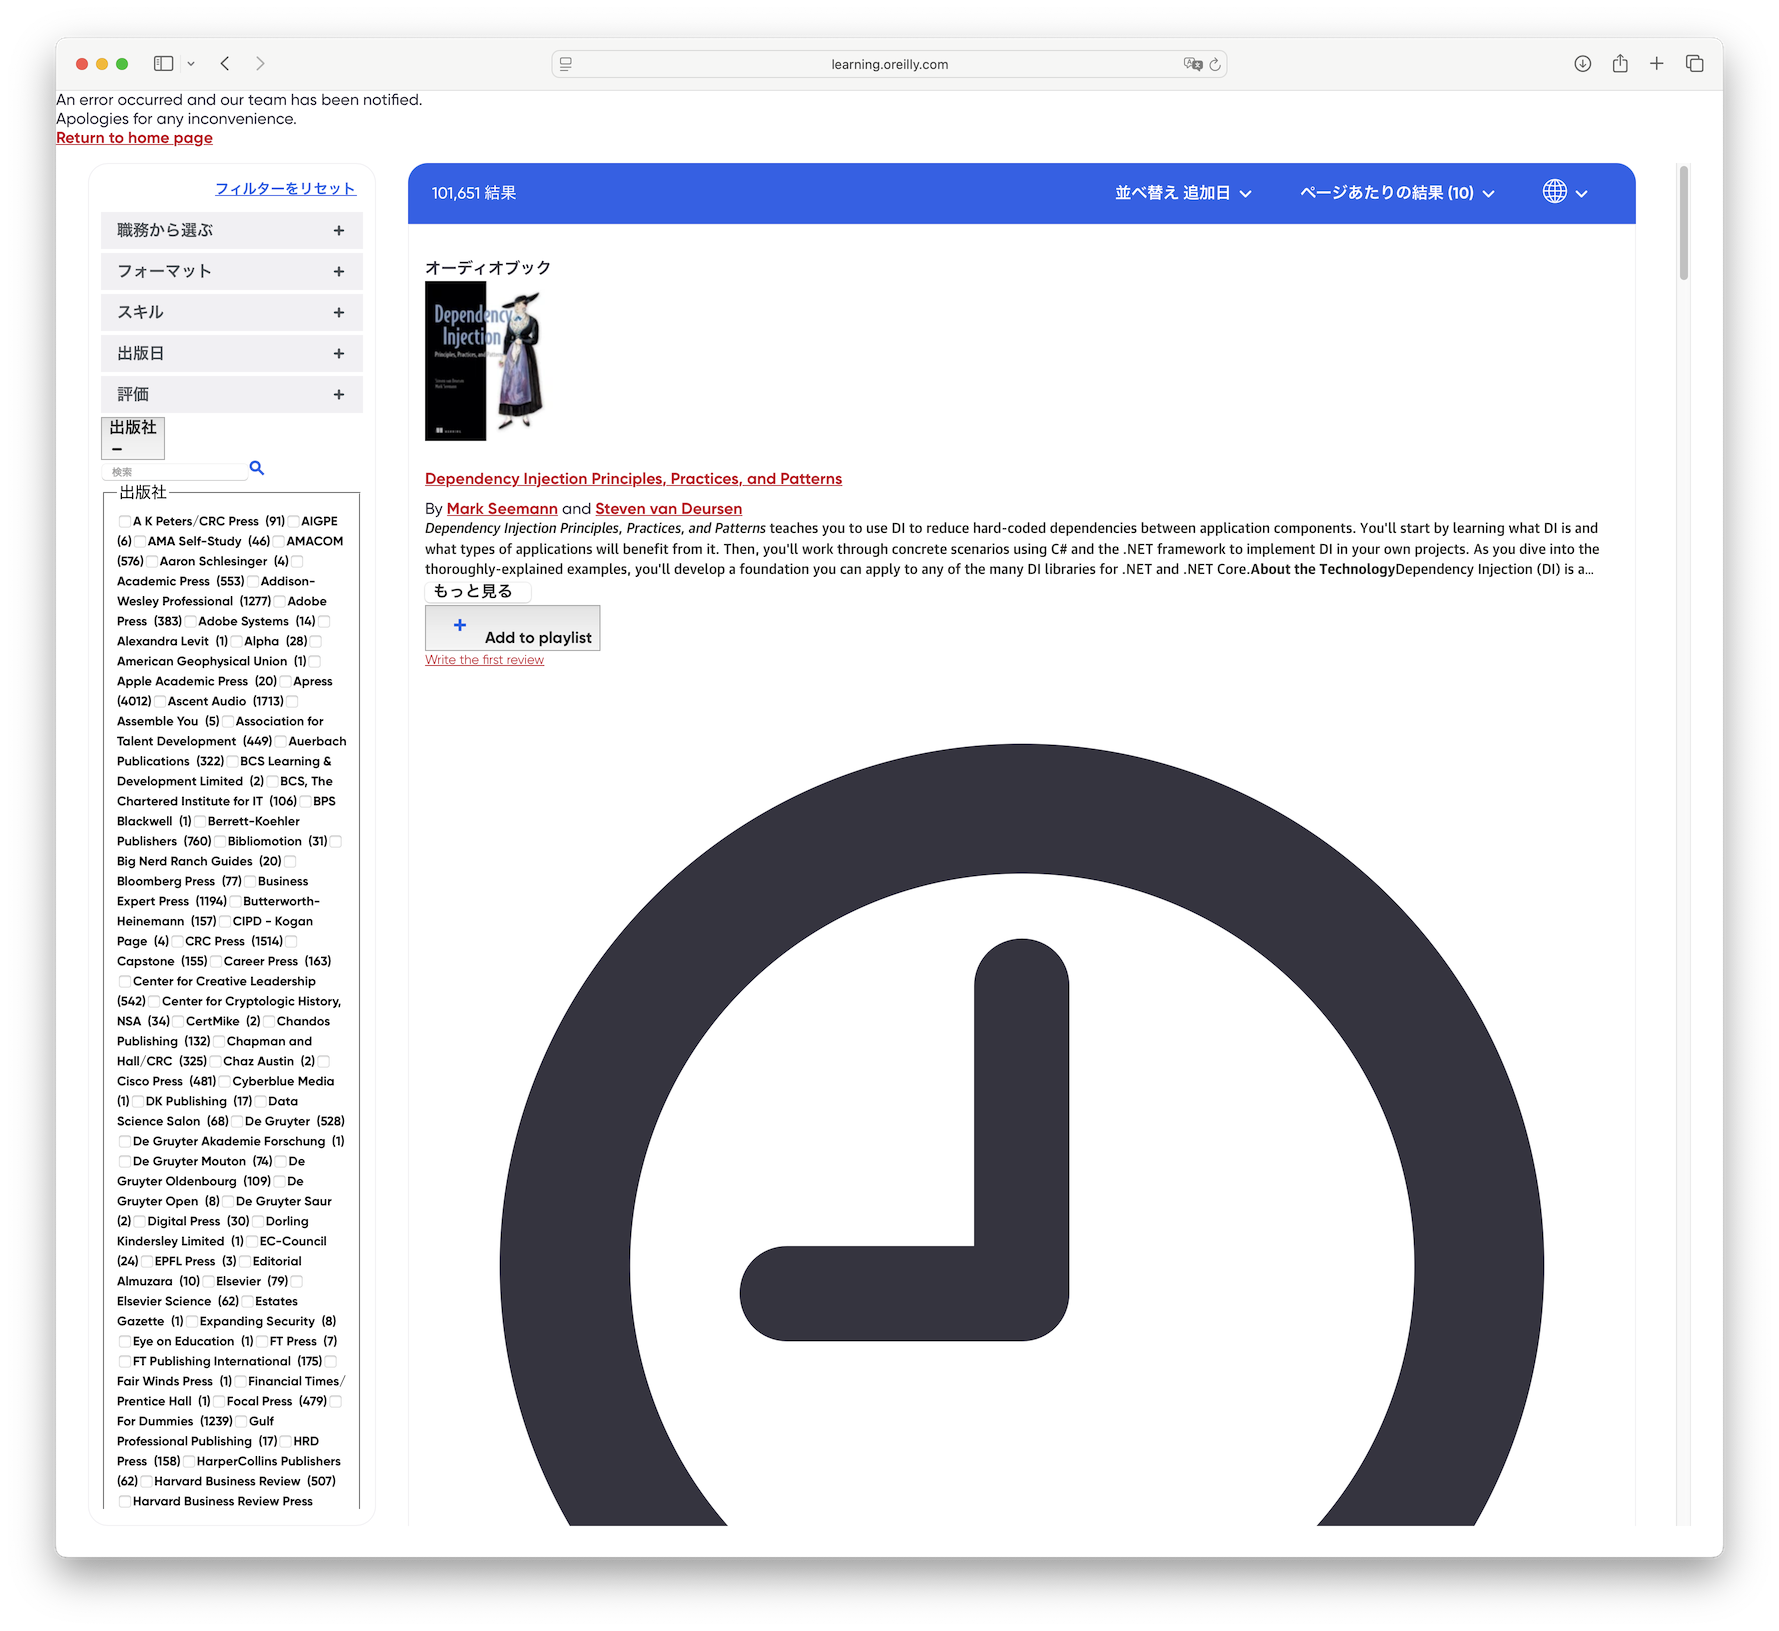The width and height of the screenshot is (1779, 1631).
Task: Open author Steven van Deursen link
Action: click(668, 509)
